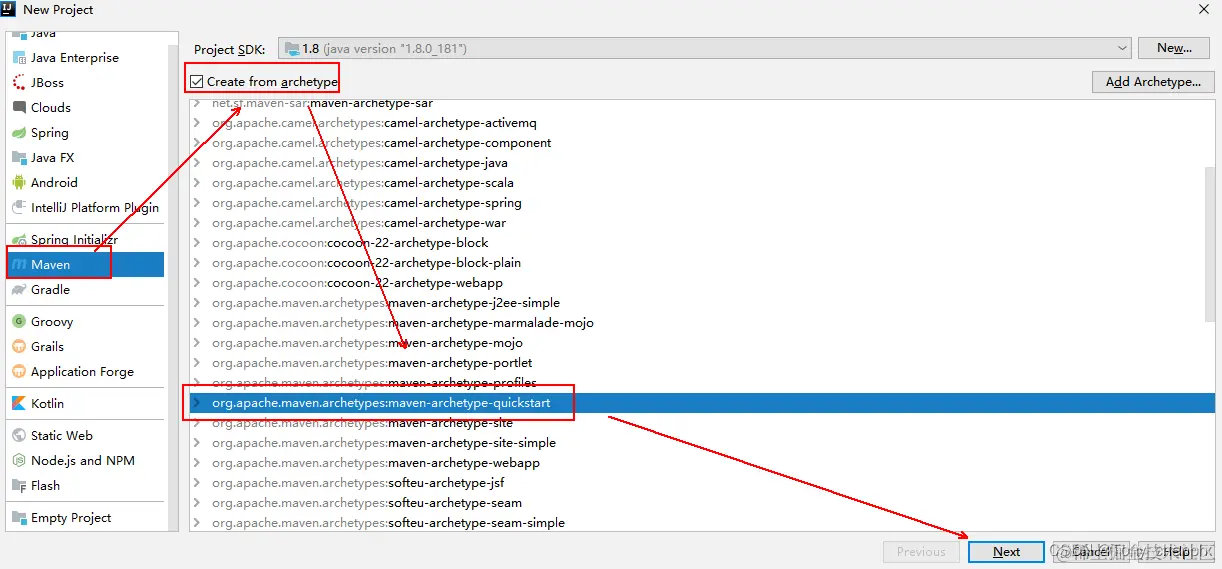Click the JBoss project type icon
The width and height of the screenshot is (1222, 569).
click(x=20, y=83)
